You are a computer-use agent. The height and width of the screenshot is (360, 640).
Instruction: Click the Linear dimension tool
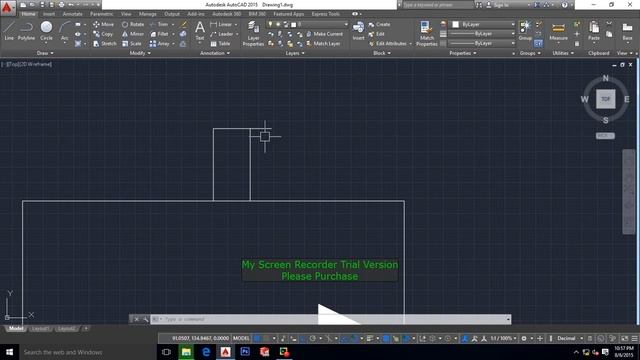click(221, 24)
